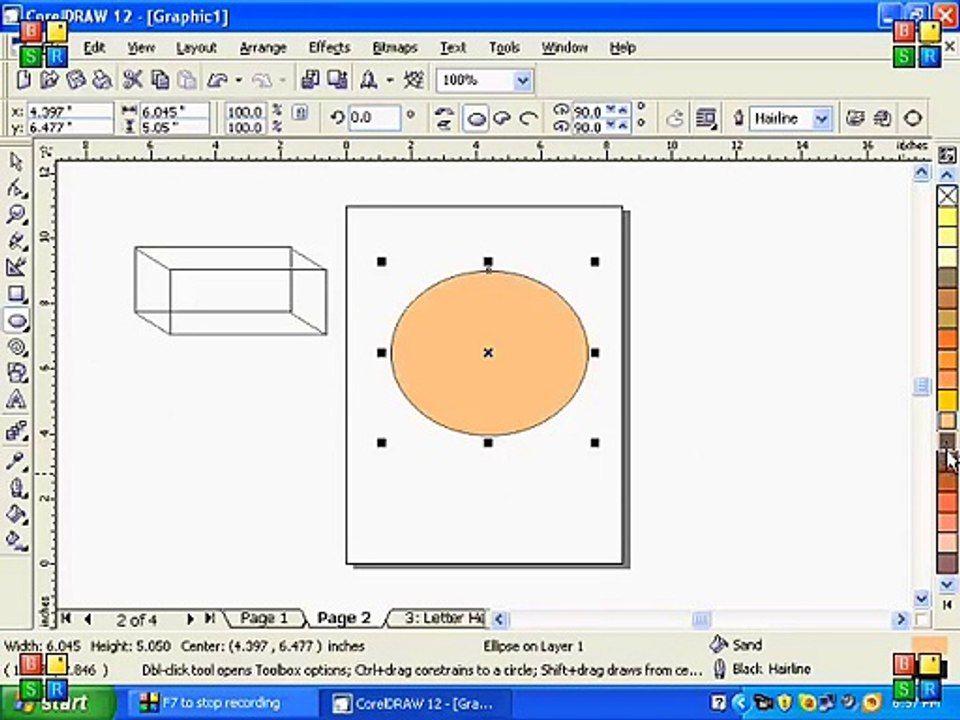
Task: Click the Wrap Paragraph Text icon
Action: 706,118
